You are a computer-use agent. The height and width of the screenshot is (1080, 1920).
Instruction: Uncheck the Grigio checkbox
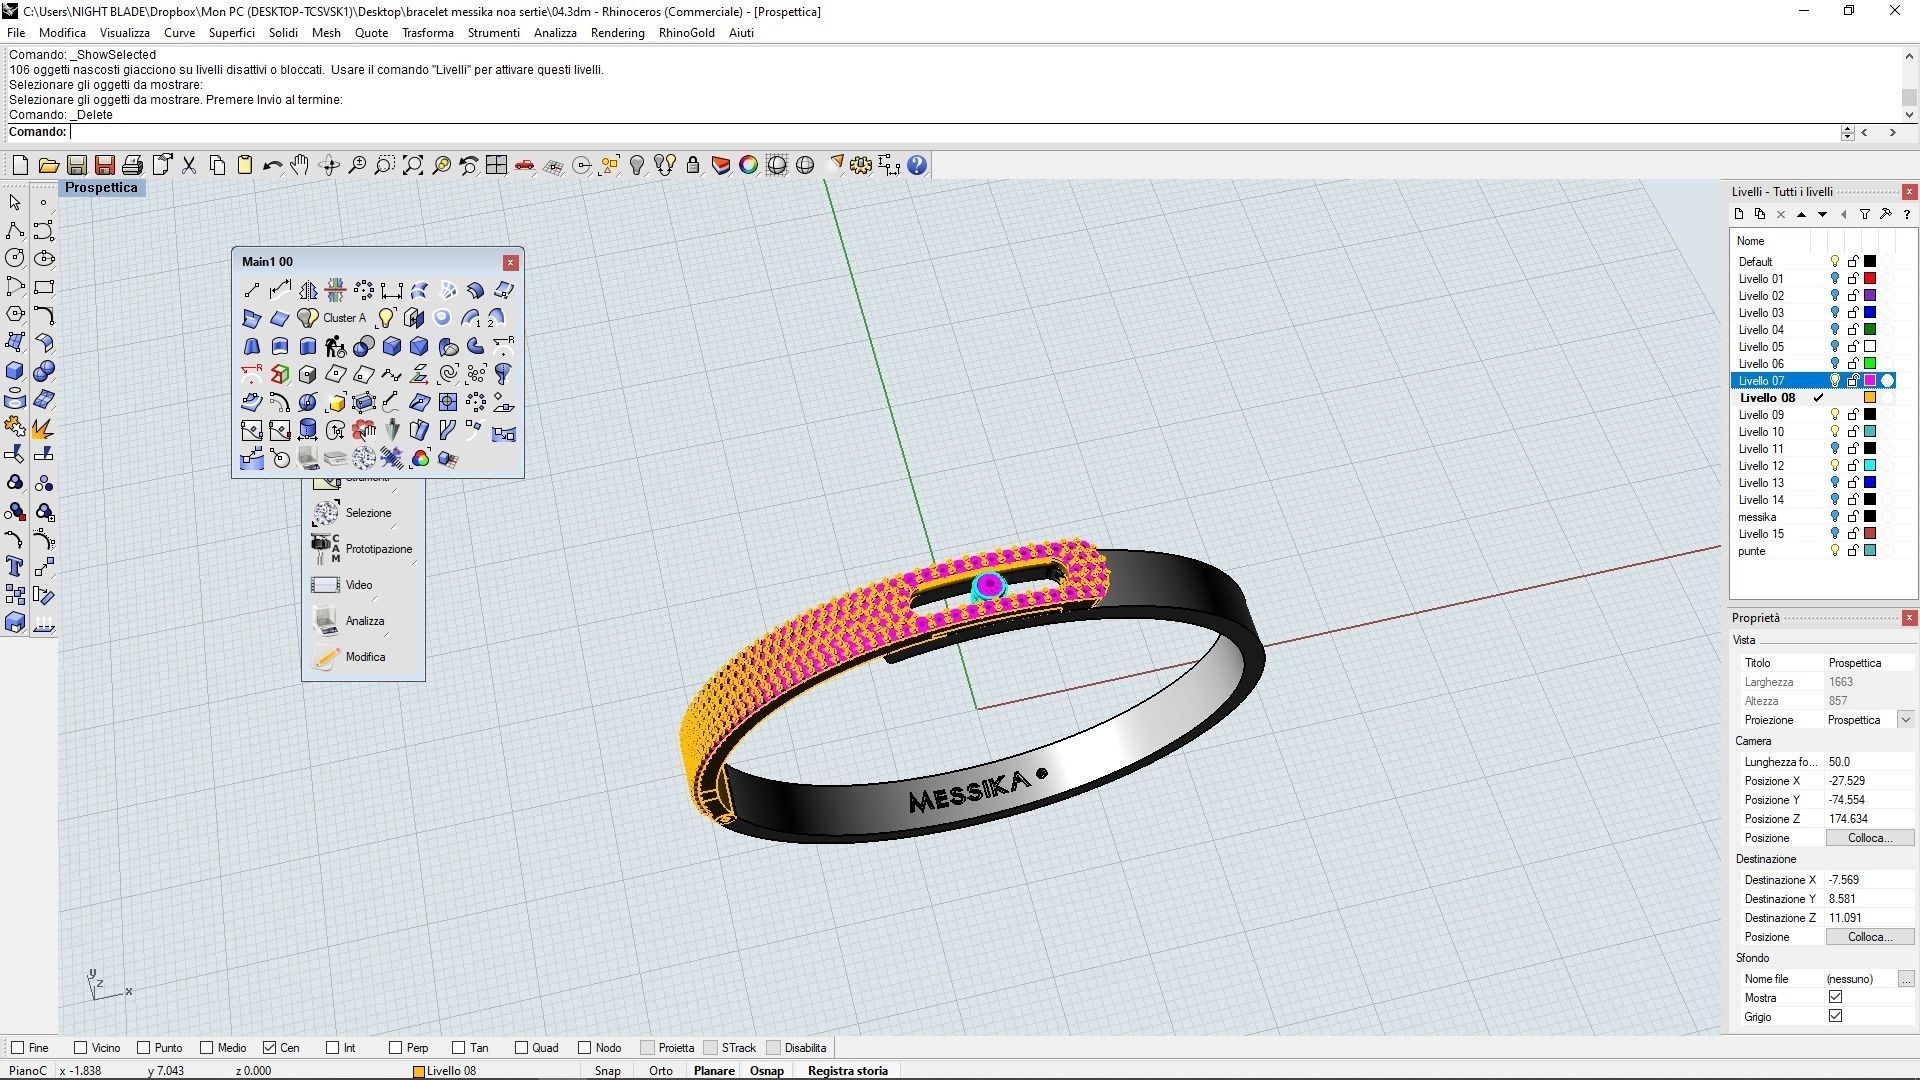(x=1835, y=1016)
